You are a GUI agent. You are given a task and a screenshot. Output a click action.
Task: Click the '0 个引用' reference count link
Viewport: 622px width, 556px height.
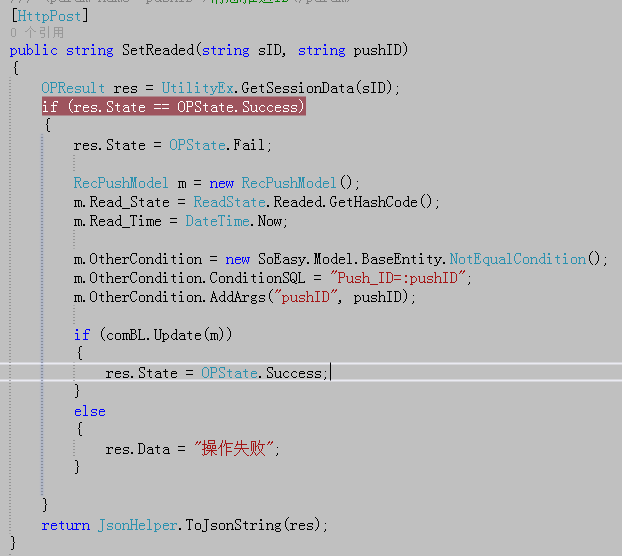[x=37, y=33]
